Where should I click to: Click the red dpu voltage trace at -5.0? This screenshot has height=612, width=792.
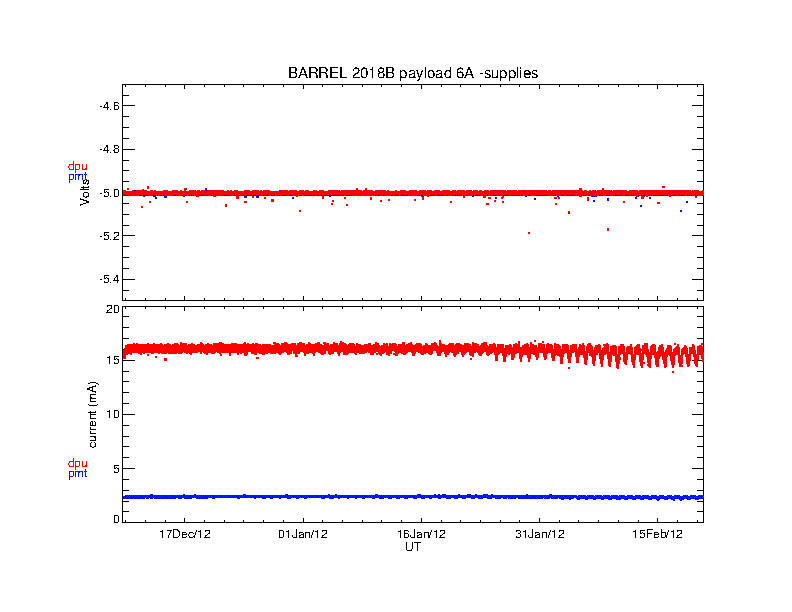tap(413, 192)
